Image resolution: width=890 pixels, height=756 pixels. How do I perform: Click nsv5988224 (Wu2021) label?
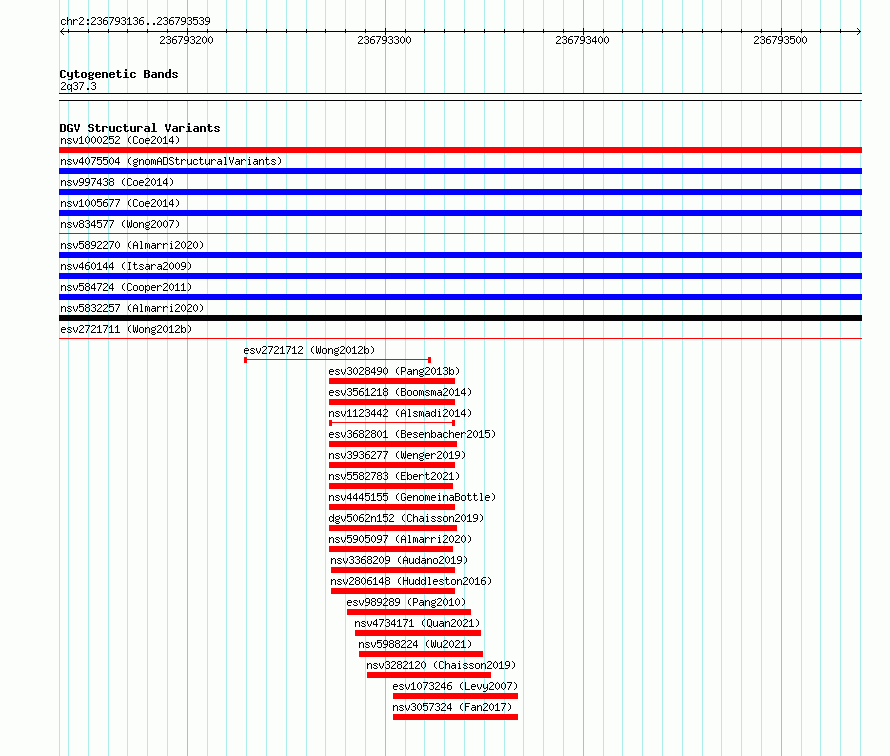tap(415, 644)
